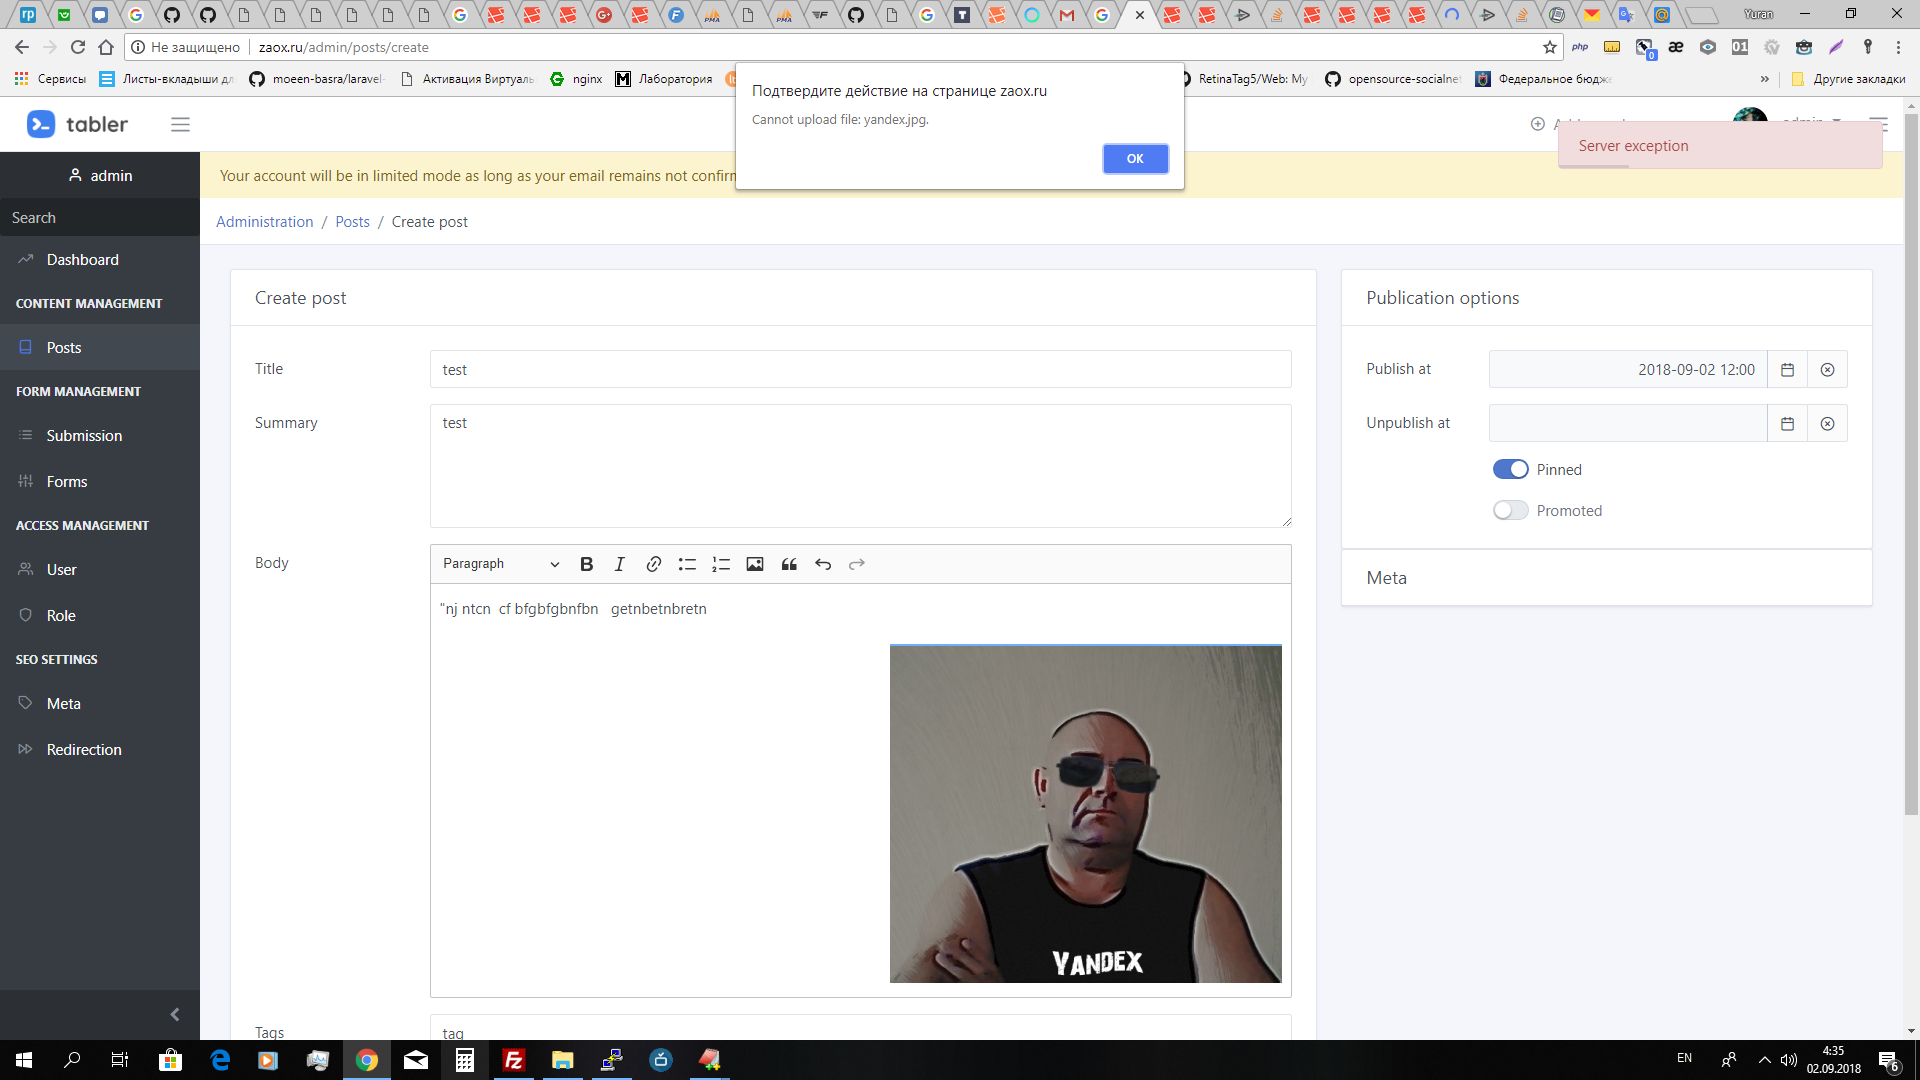The image size is (1920, 1080).
Task: Go to Redirection in sidebar
Action: 84,750
